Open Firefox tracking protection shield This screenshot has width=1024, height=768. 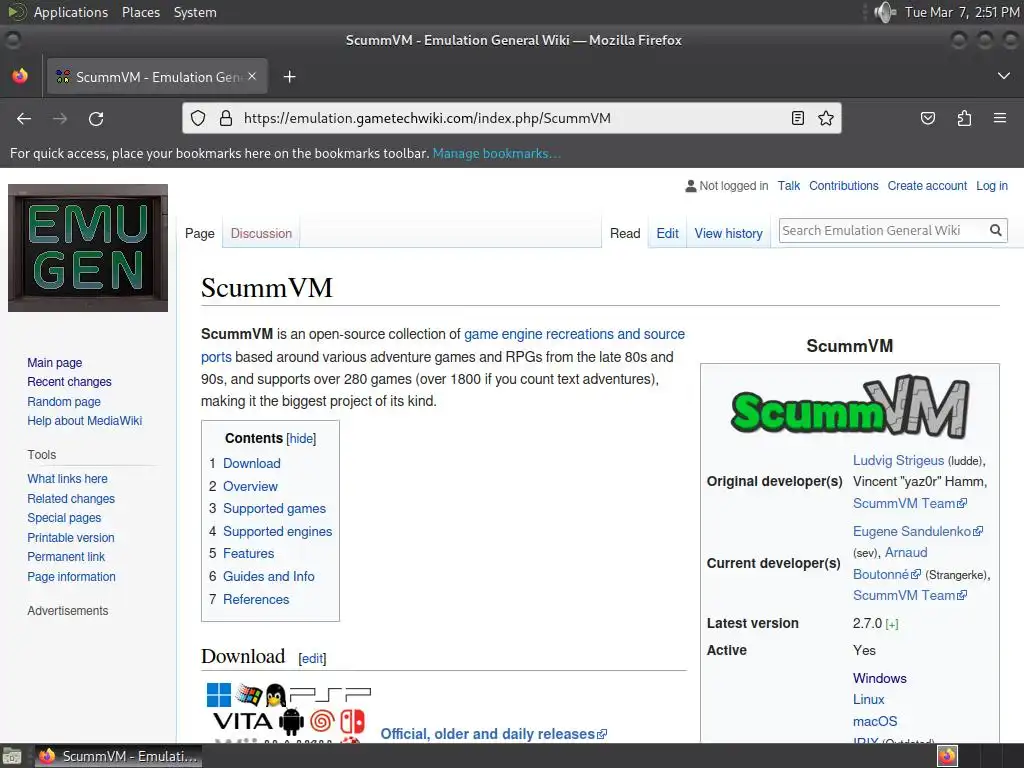click(x=198, y=118)
